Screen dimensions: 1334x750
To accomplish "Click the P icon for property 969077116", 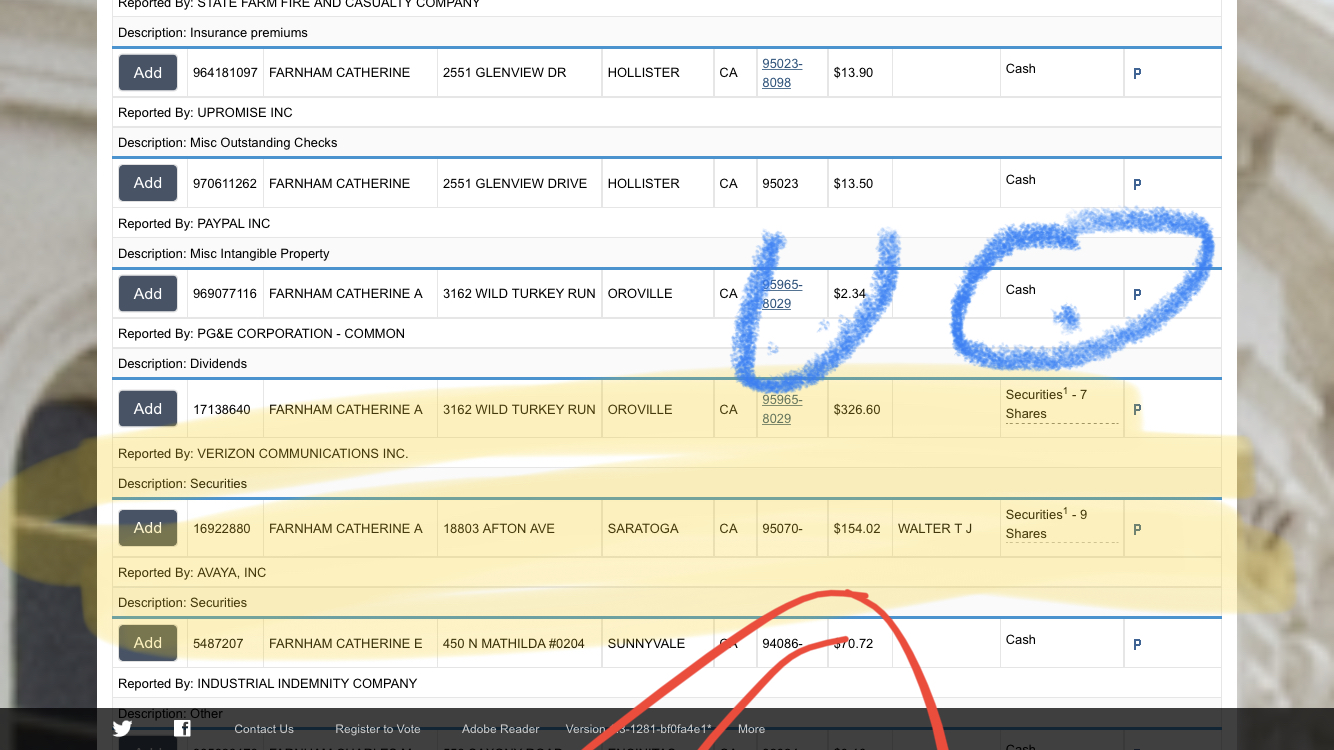I will 1137,294.
